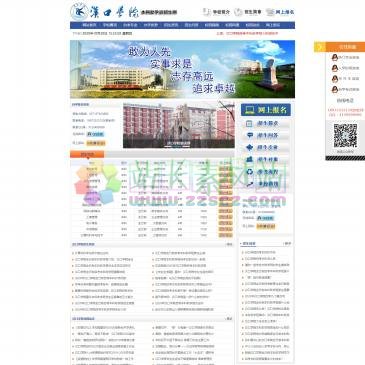Open sidebar link with rising arrow chart icon
Screen dimensions: 365x365
tap(266, 184)
